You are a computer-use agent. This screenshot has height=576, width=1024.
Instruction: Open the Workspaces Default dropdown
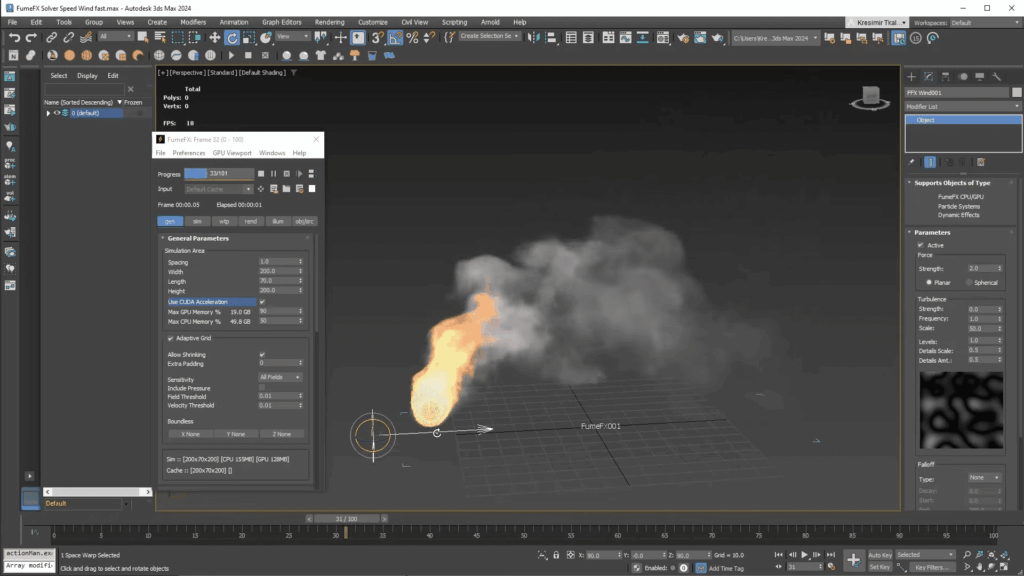(985, 23)
